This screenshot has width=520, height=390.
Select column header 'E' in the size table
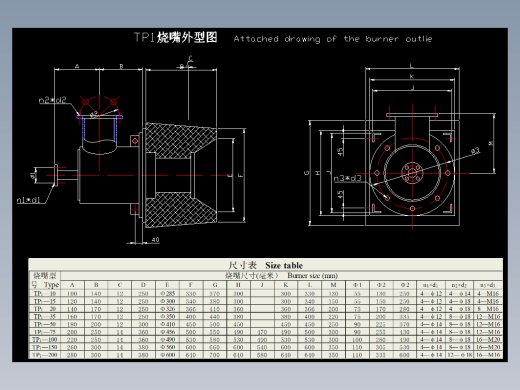(x=167, y=285)
